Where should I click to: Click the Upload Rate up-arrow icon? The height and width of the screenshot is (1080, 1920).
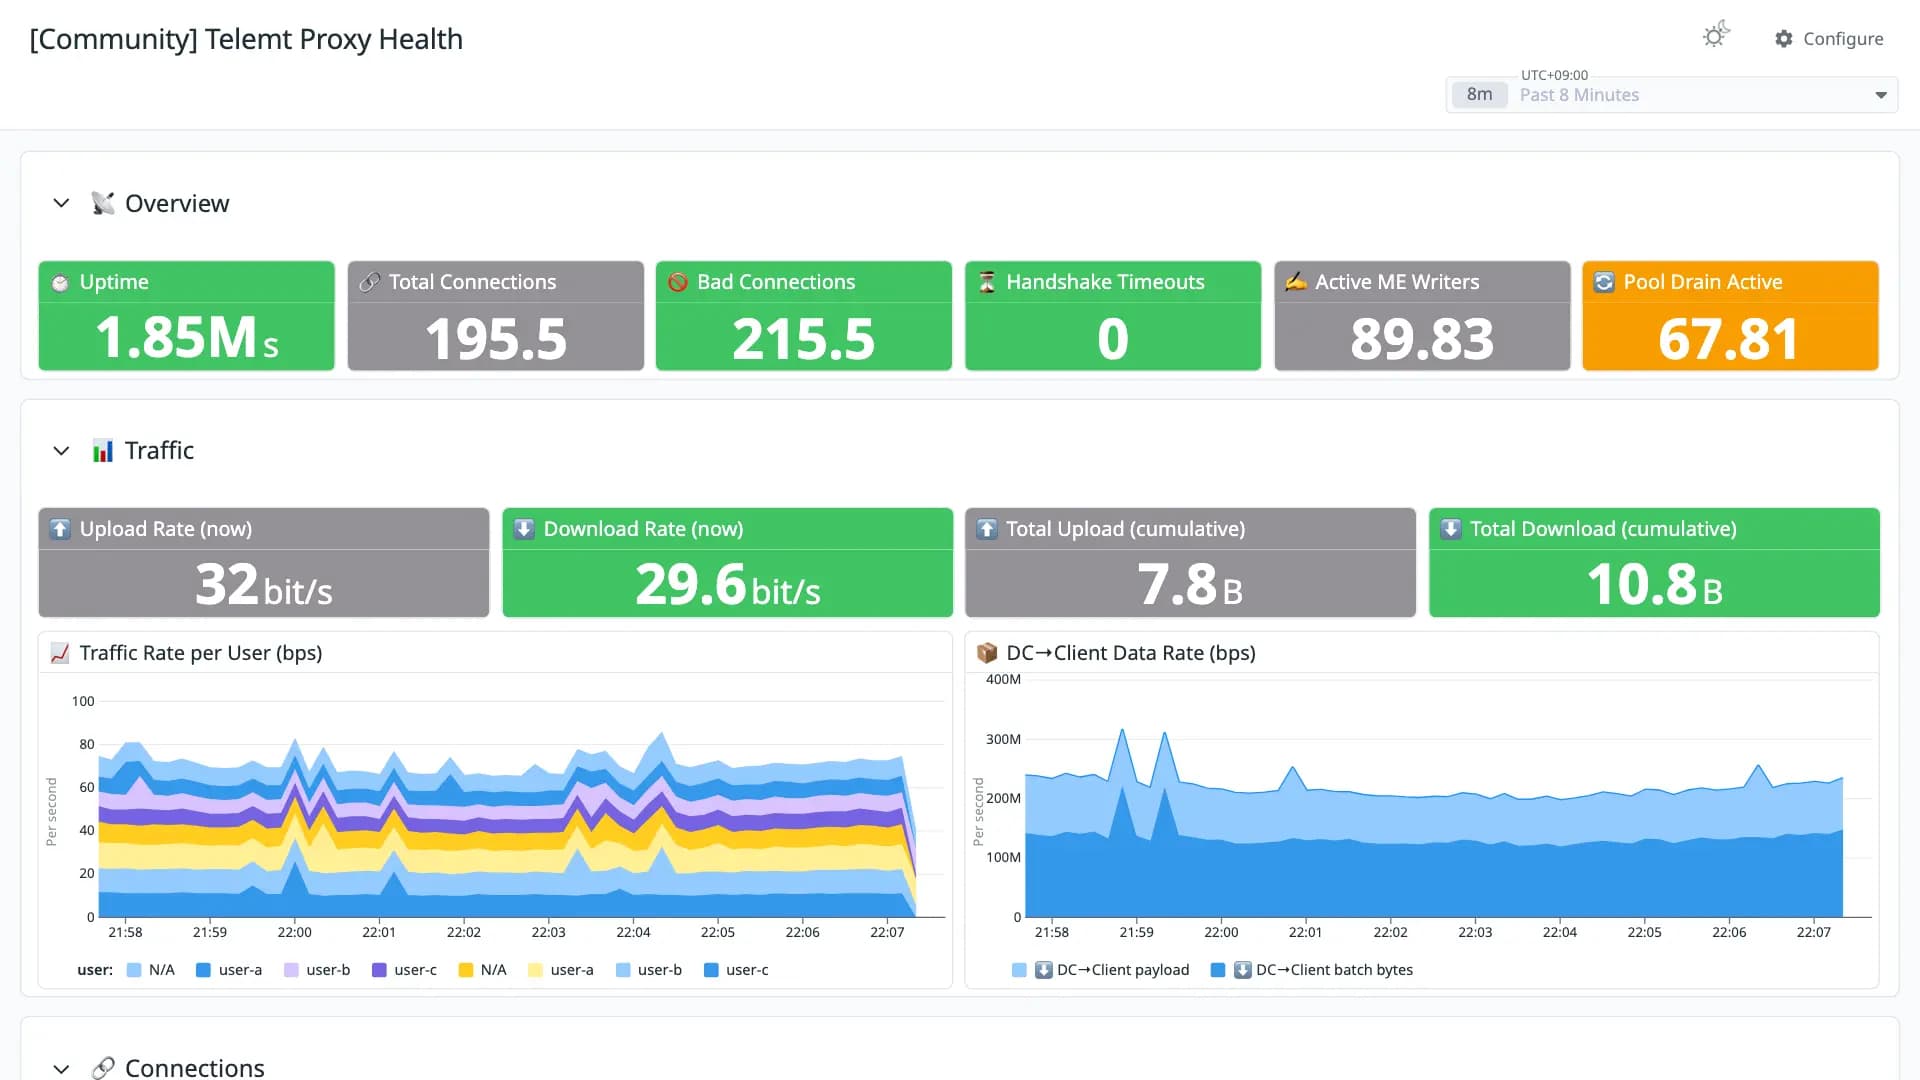coord(60,529)
